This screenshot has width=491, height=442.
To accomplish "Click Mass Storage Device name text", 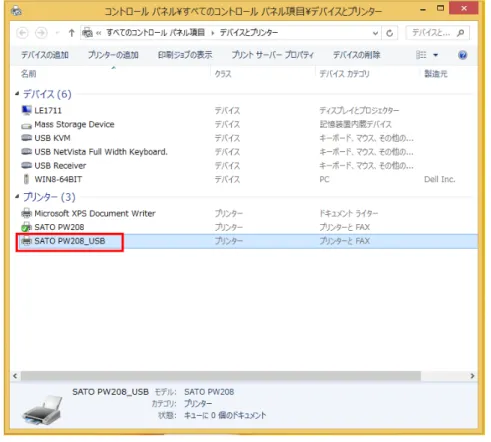I will click(x=74, y=124).
